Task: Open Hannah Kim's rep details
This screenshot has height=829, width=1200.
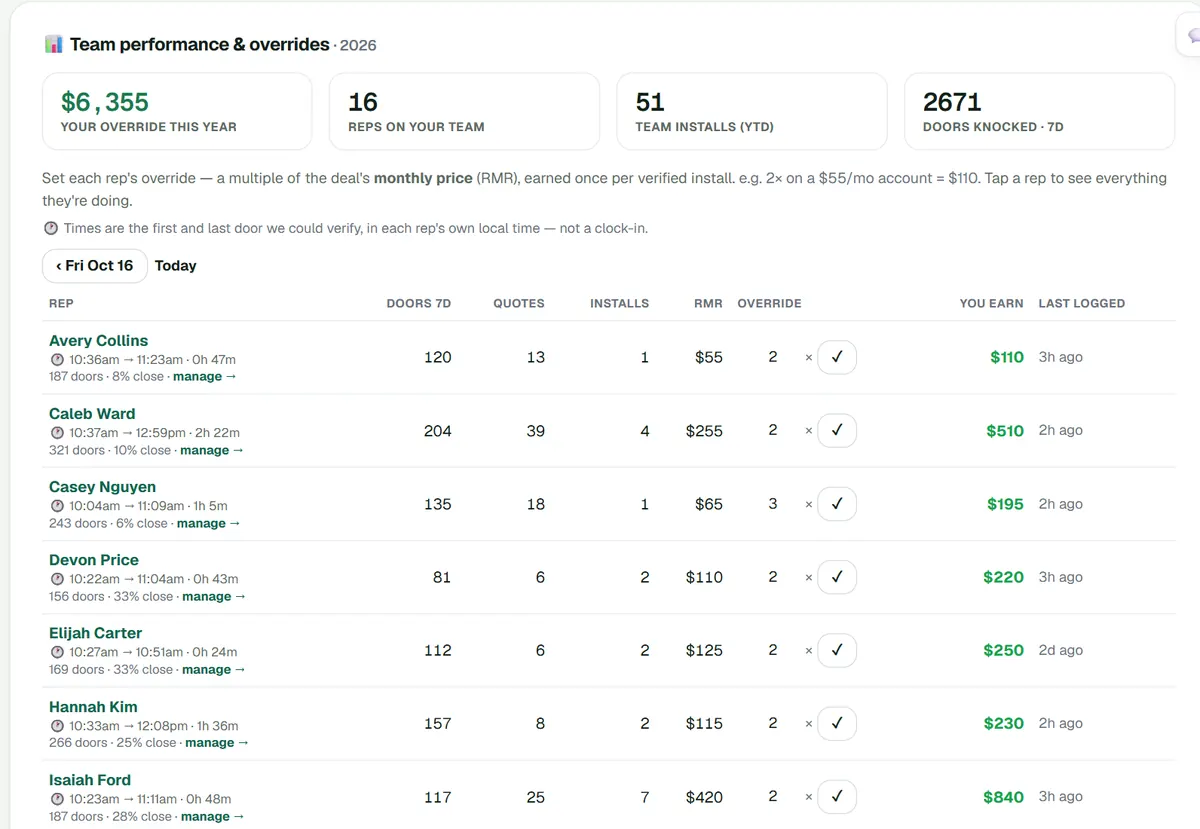Action: [x=93, y=707]
